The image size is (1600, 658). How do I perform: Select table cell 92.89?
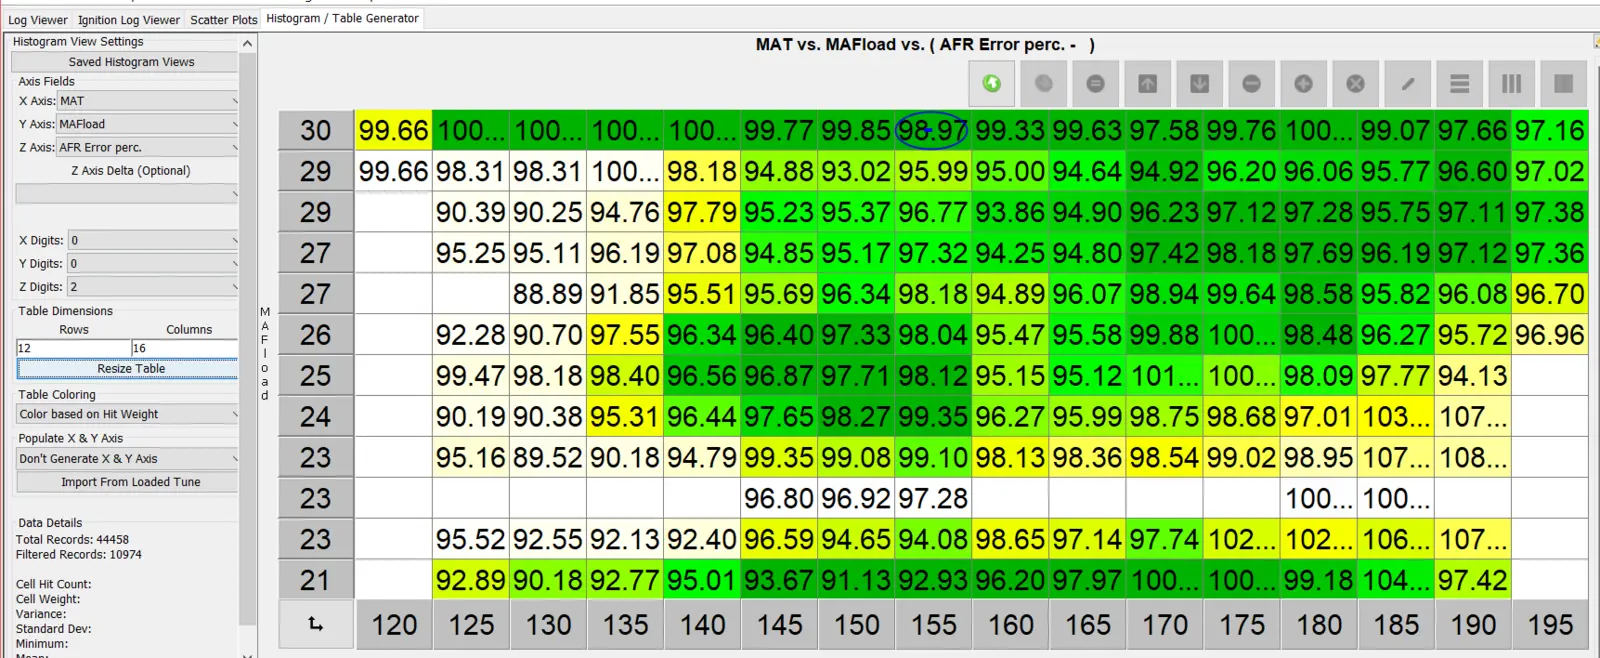point(471,581)
